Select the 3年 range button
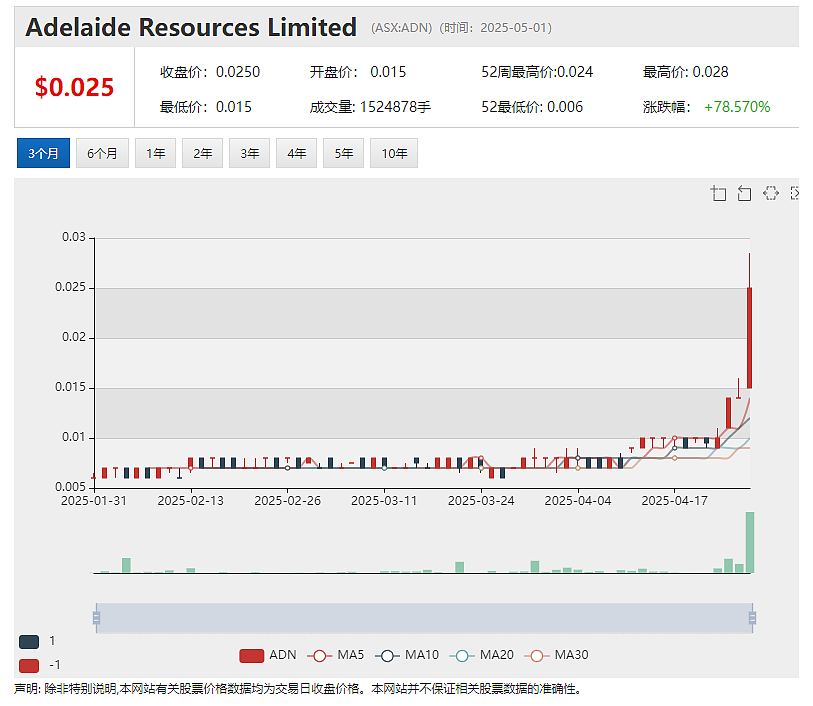The image size is (813, 706). click(x=249, y=153)
